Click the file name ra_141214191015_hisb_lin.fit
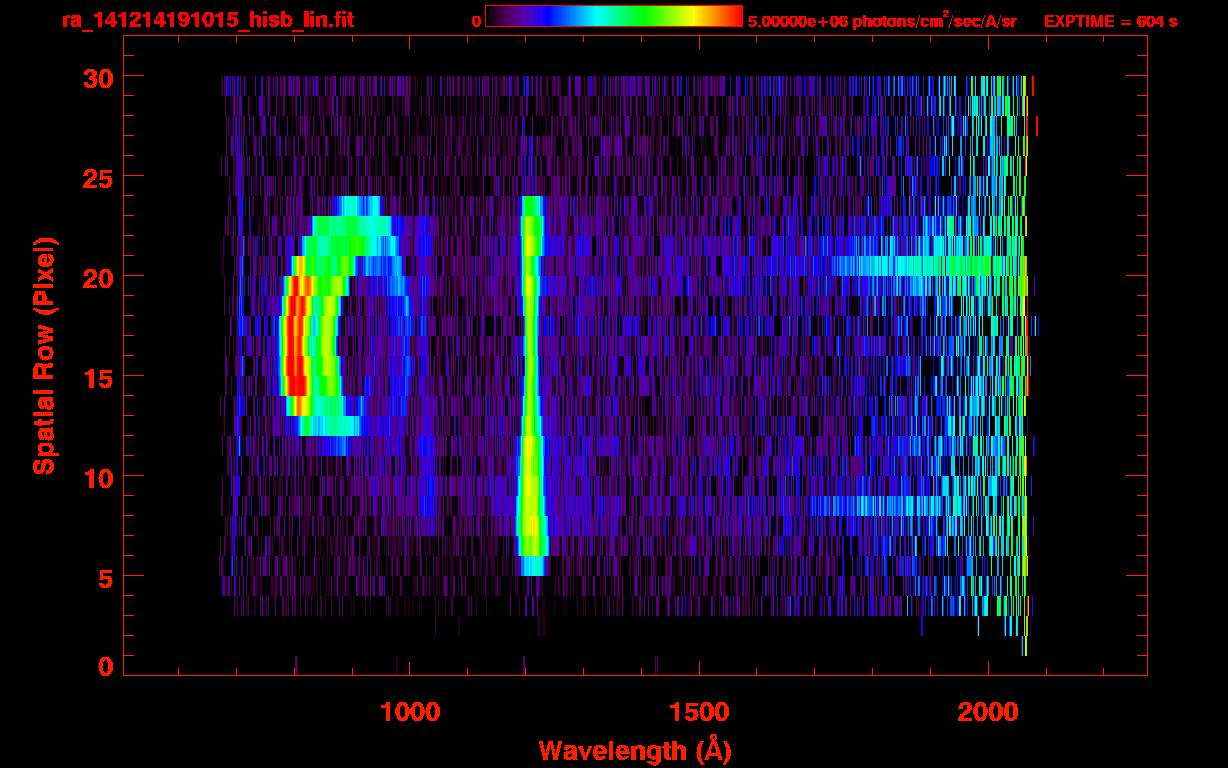The height and width of the screenshot is (768, 1228). coord(207,20)
